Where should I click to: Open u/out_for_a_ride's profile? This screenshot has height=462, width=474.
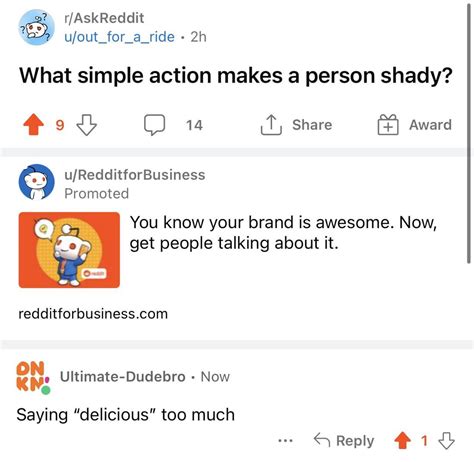click(x=119, y=37)
